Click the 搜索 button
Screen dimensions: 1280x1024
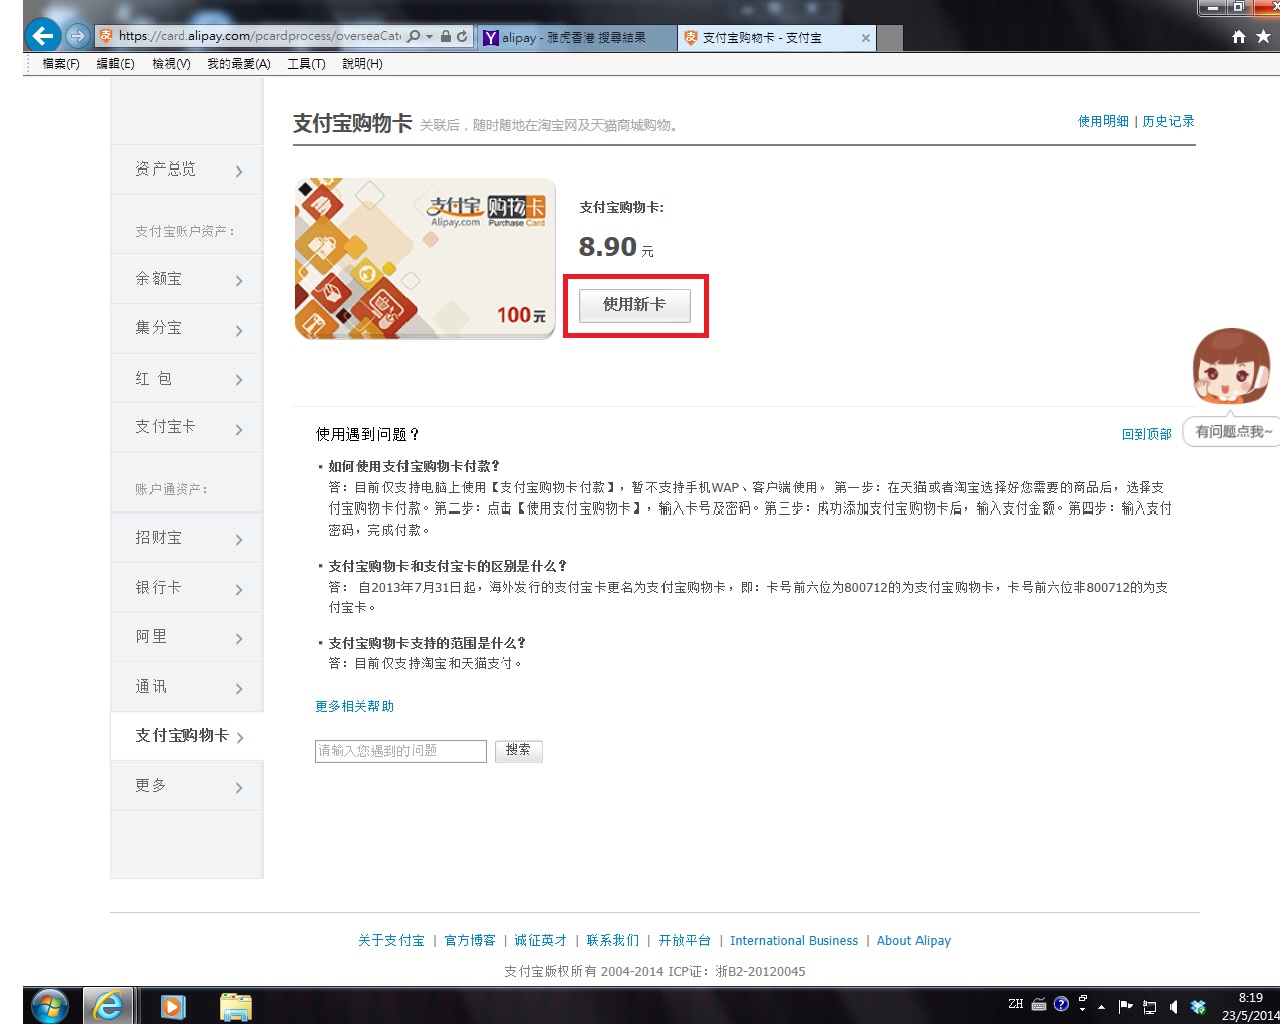tap(519, 751)
